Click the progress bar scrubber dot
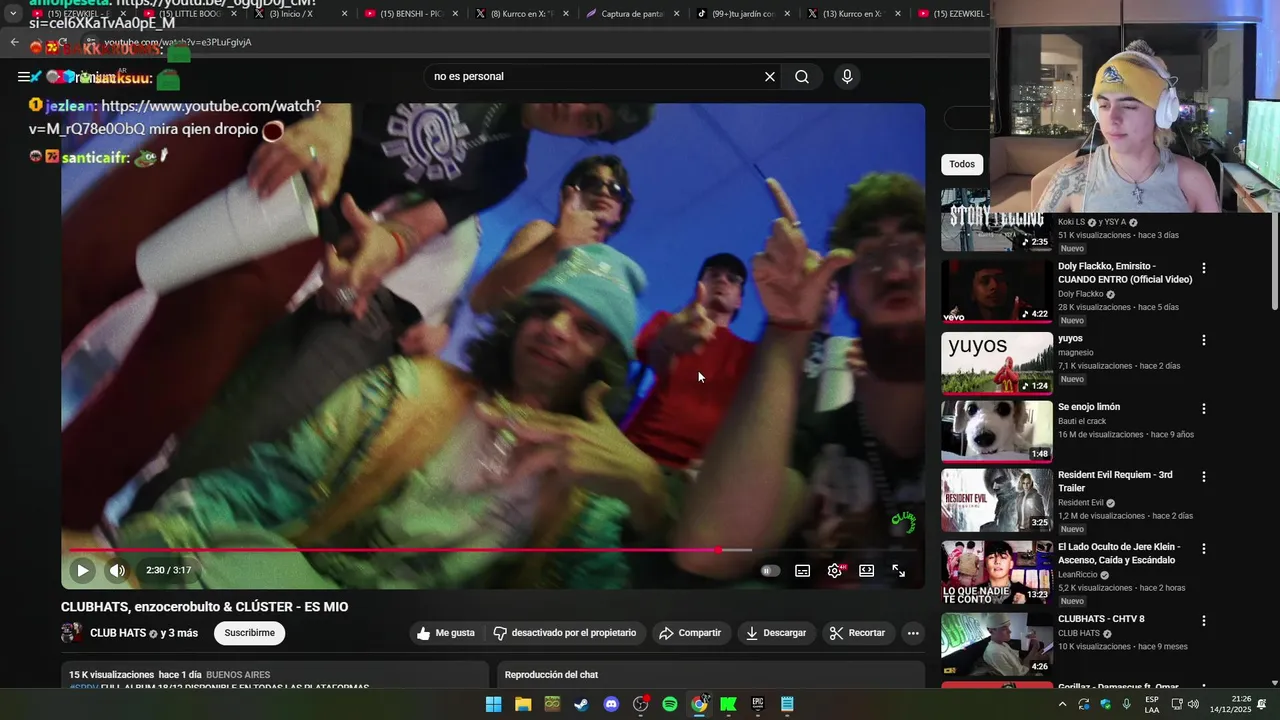 click(718, 550)
